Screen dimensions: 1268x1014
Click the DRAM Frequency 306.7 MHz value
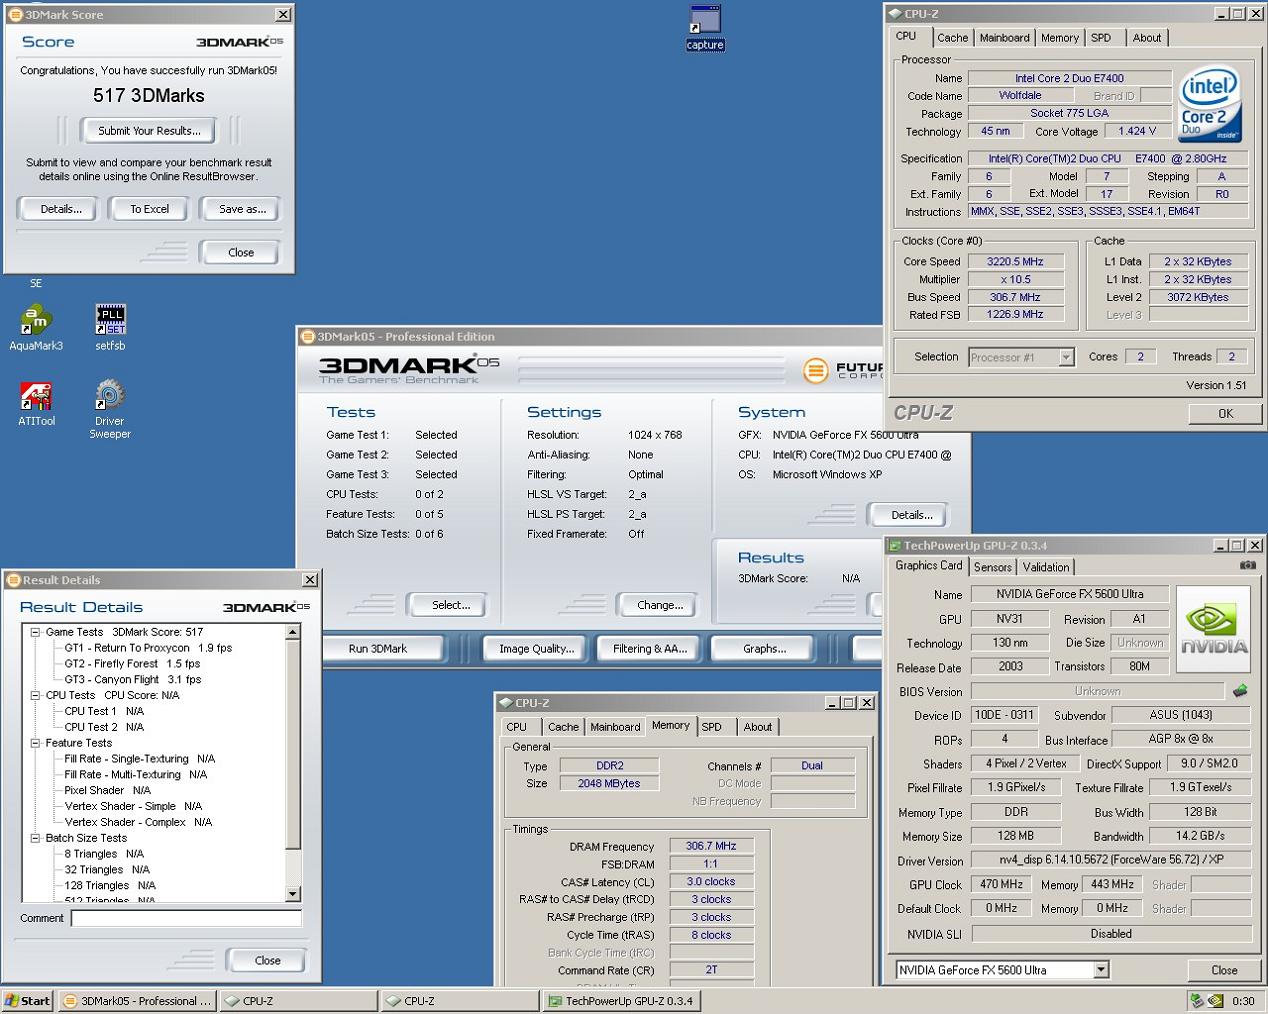click(711, 846)
